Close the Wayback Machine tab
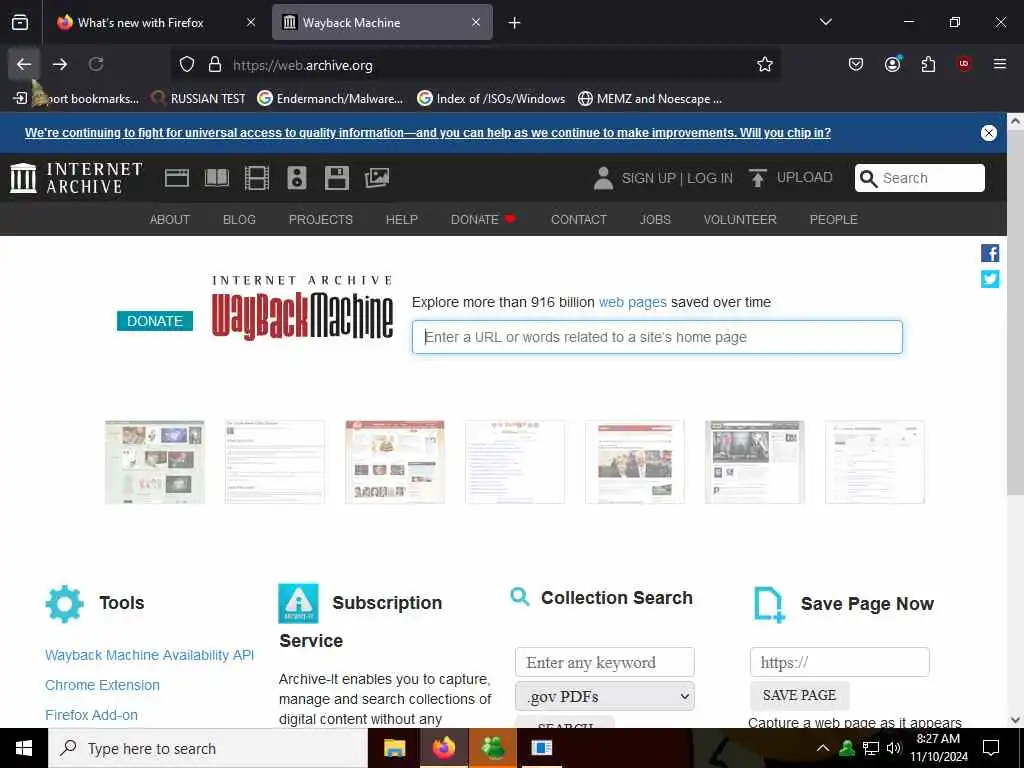 tap(476, 23)
